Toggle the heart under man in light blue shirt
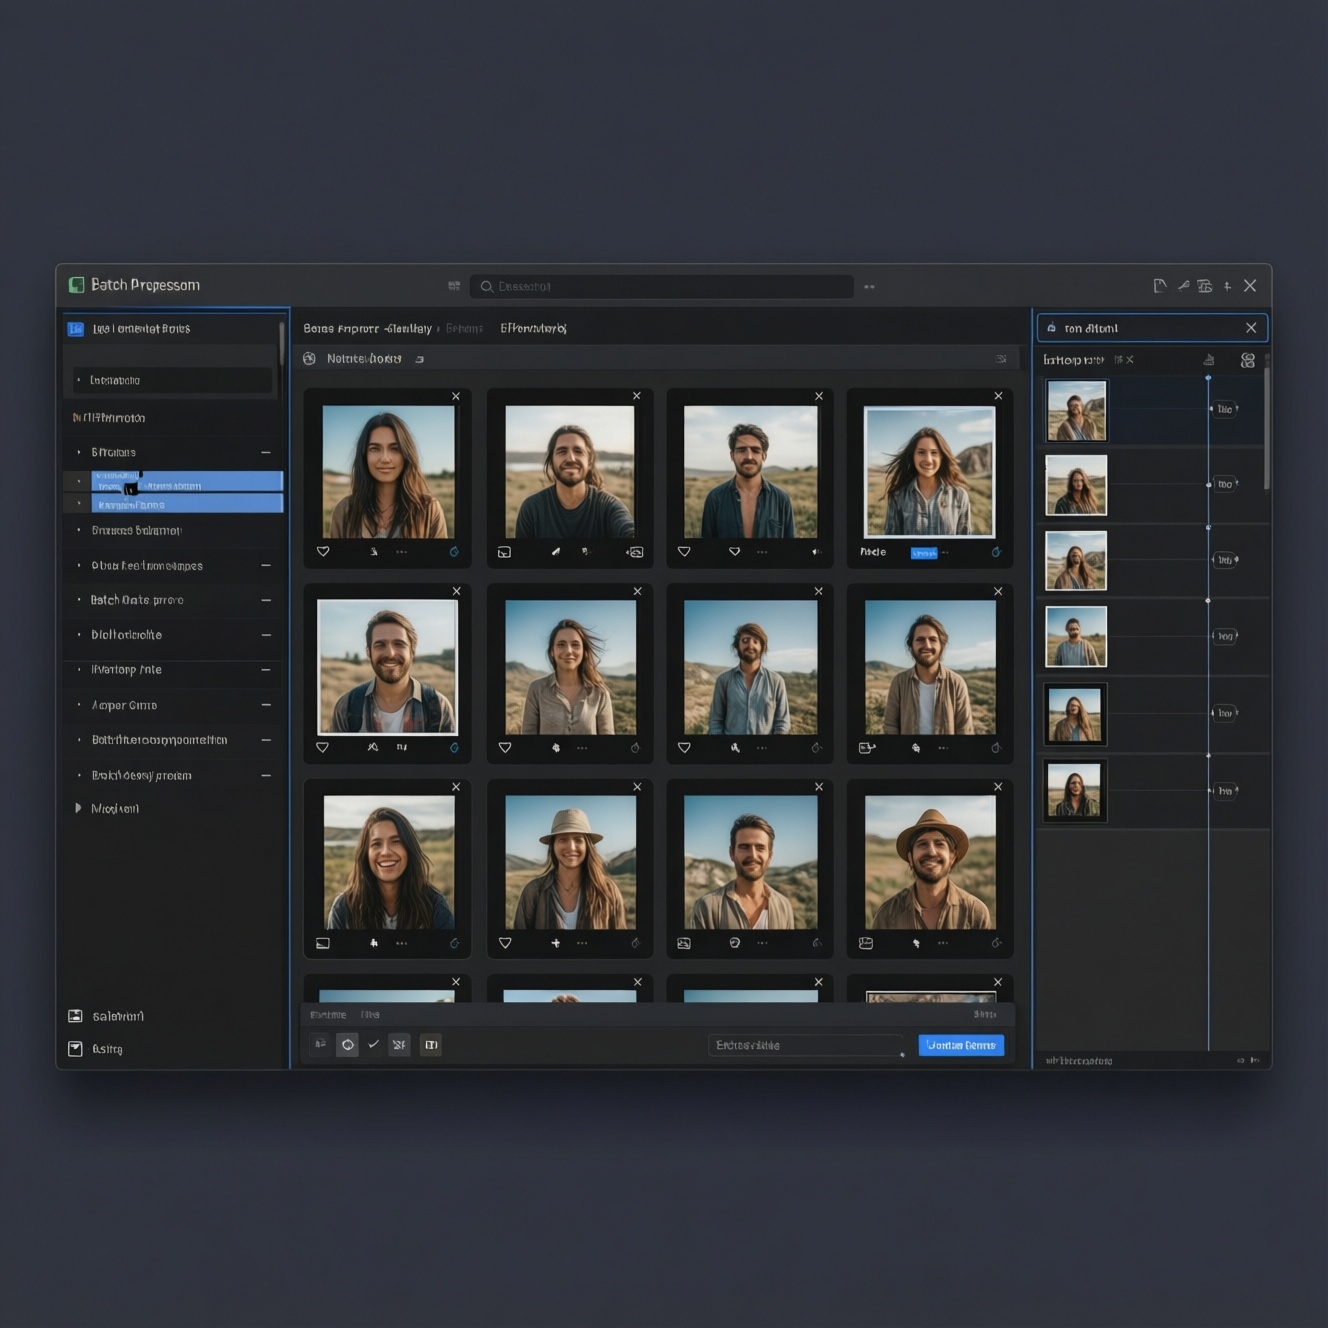This screenshot has width=1328, height=1328. coord(684,748)
